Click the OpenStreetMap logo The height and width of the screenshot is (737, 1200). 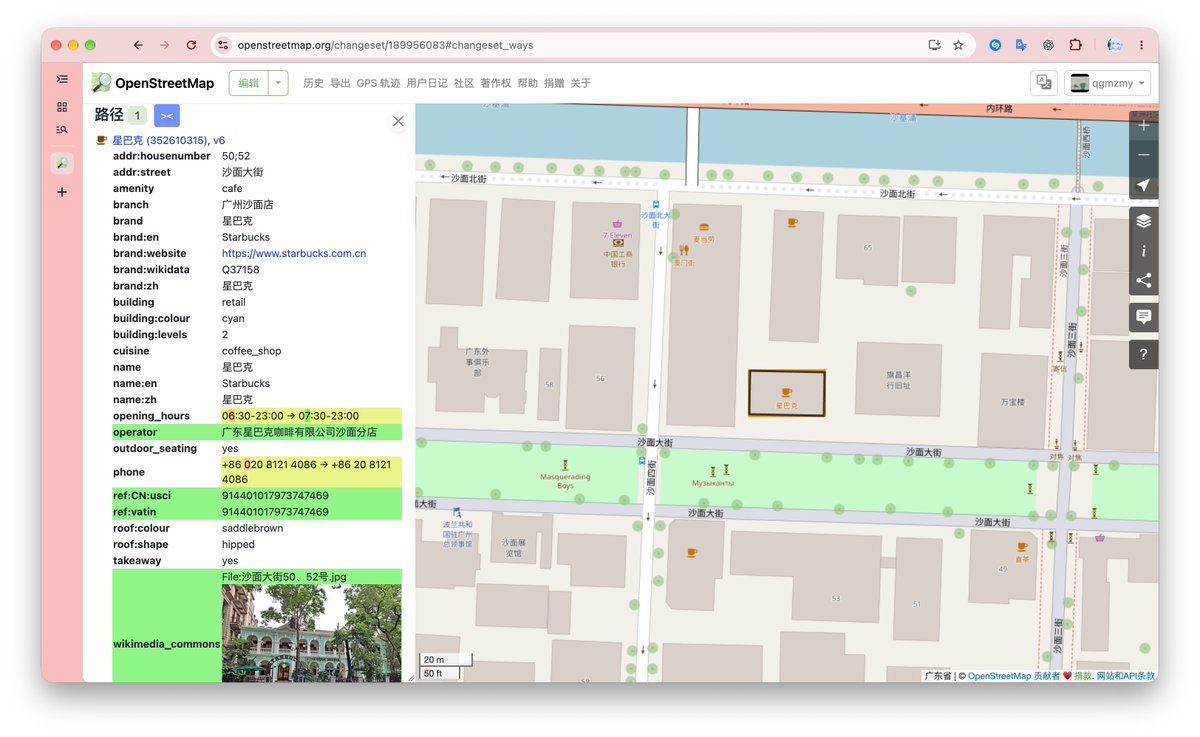tap(152, 83)
